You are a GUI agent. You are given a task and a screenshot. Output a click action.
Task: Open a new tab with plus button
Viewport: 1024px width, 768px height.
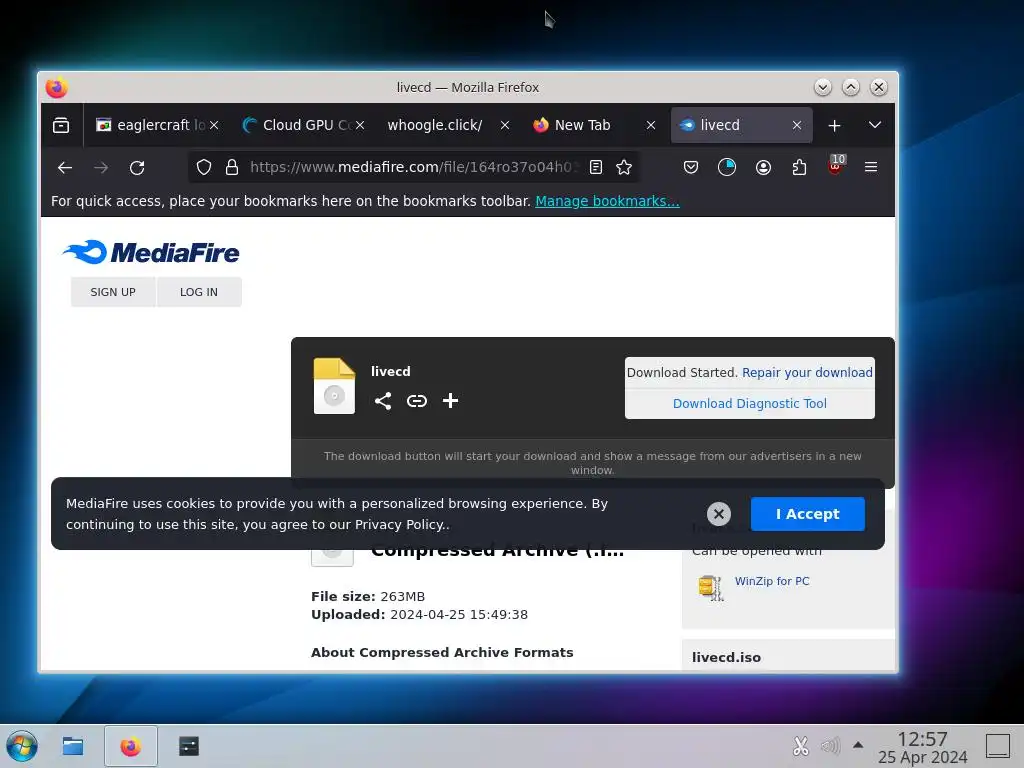pos(834,125)
